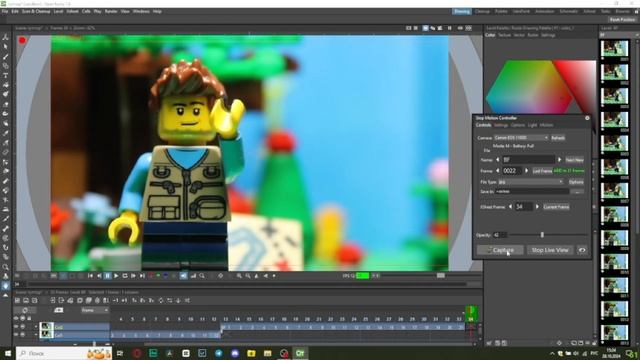
Task: Pick a color in the hexagon color wheel
Action: point(529,87)
